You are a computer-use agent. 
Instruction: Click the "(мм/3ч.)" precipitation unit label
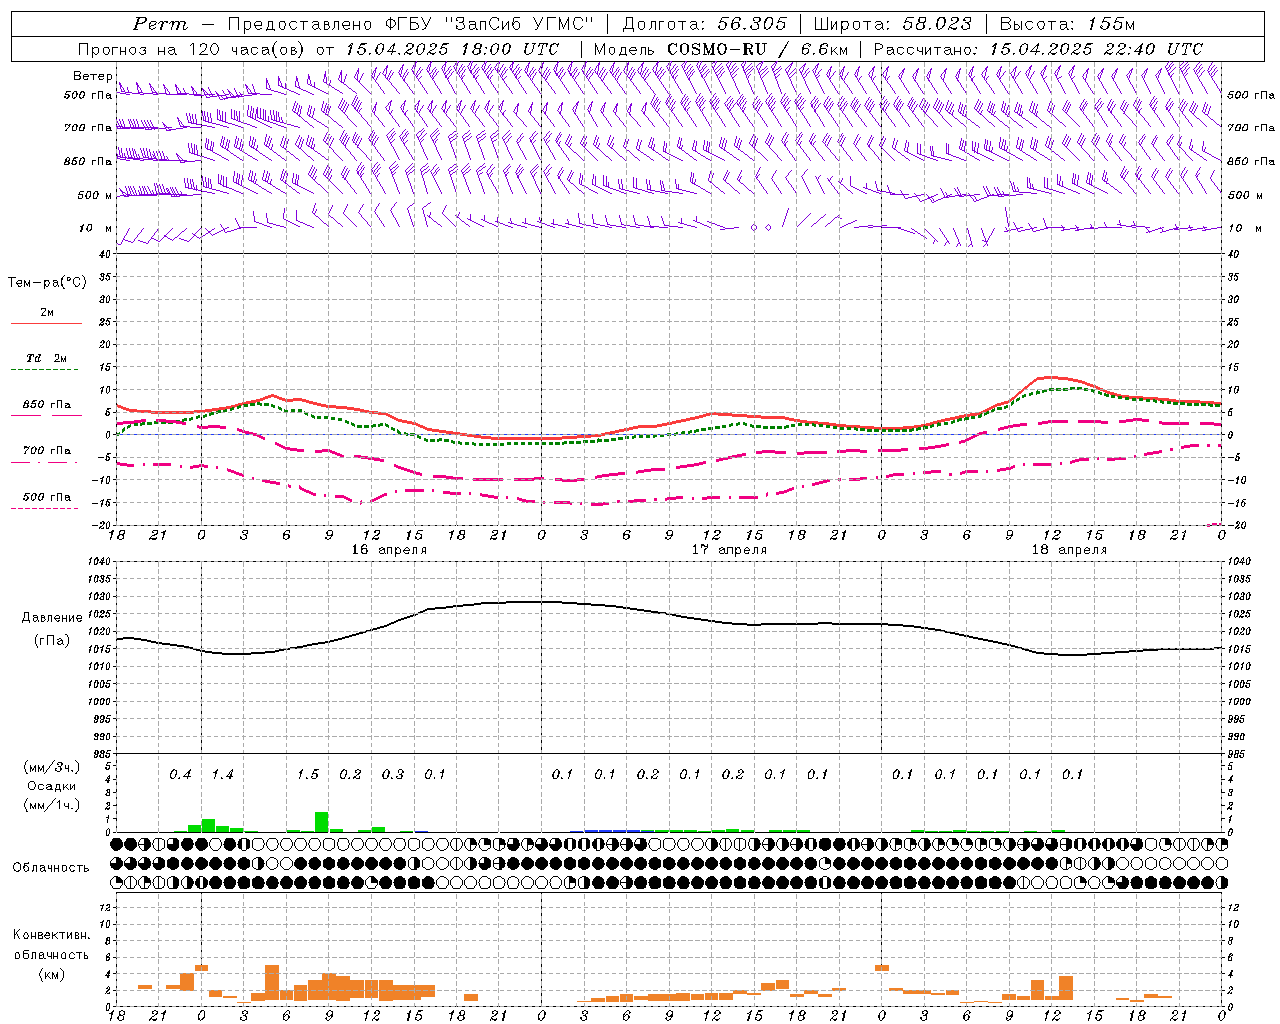[x=49, y=767]
